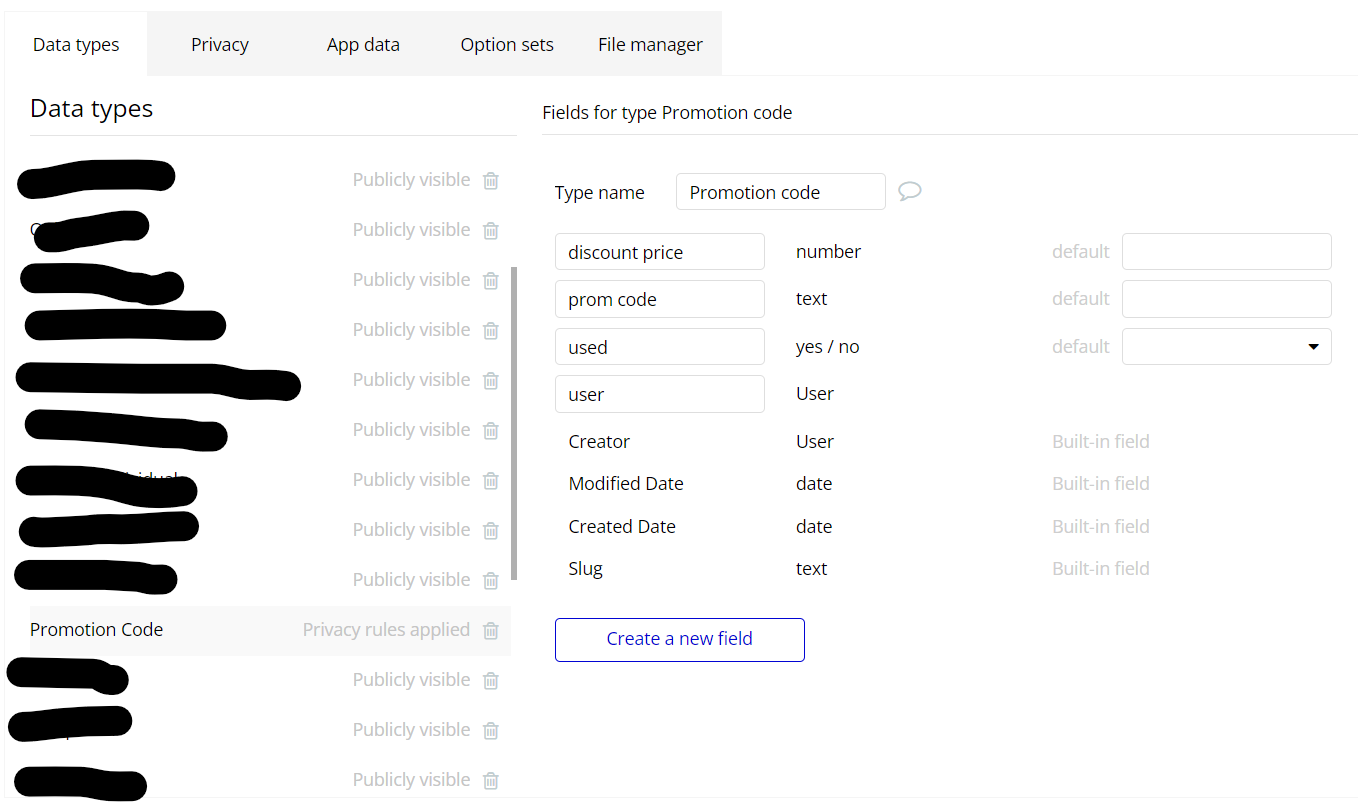The image size is (1358, 806).
Task: Open the App data tab
Action: point(363,45)
